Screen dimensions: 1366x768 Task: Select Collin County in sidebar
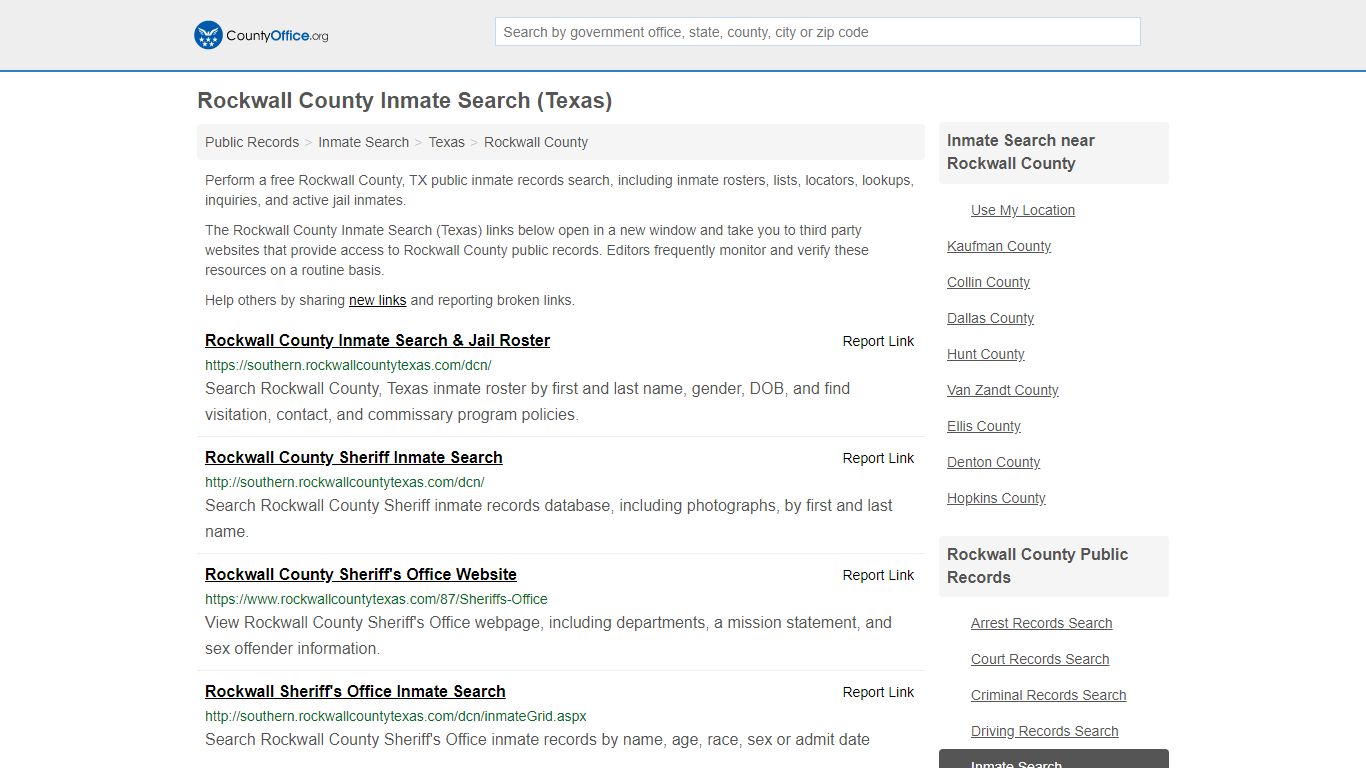(988, 282)
